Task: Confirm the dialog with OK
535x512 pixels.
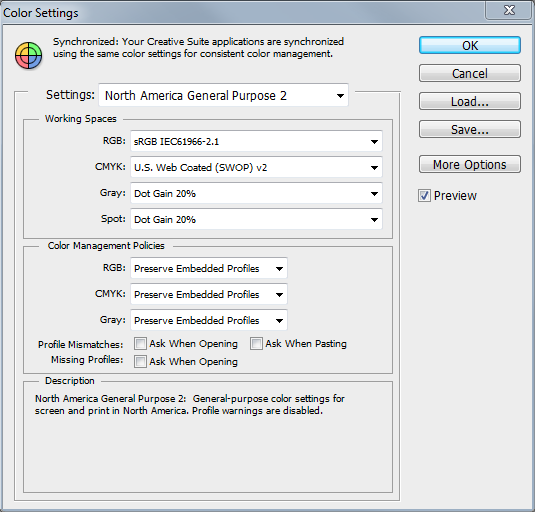Action: pyautogui.click(x=470, y=45)
